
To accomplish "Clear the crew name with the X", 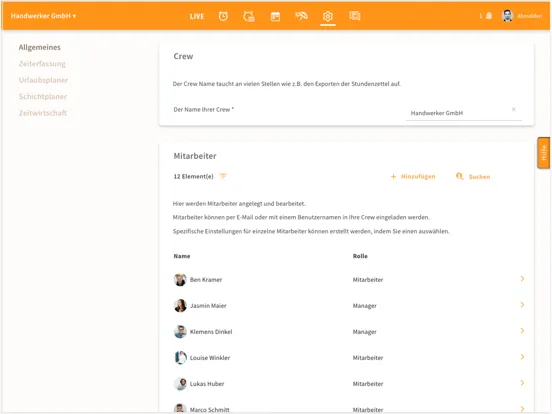I will [514, 109].
